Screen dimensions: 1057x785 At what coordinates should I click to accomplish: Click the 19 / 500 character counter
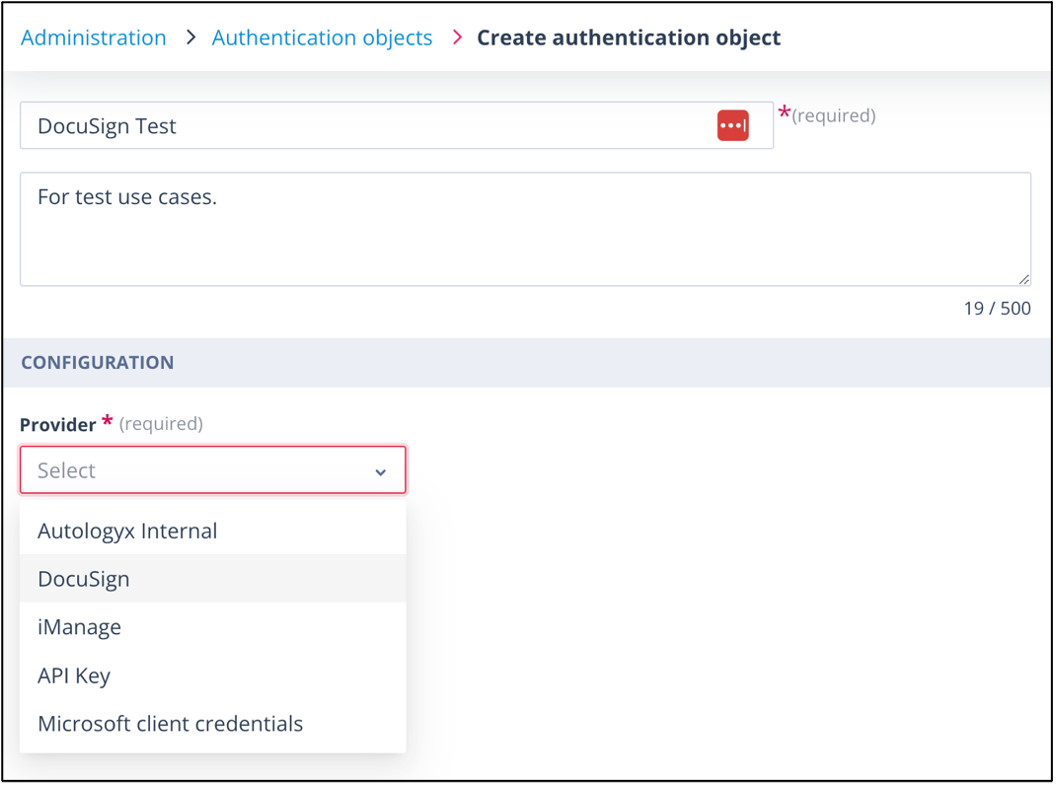(996, 309)
